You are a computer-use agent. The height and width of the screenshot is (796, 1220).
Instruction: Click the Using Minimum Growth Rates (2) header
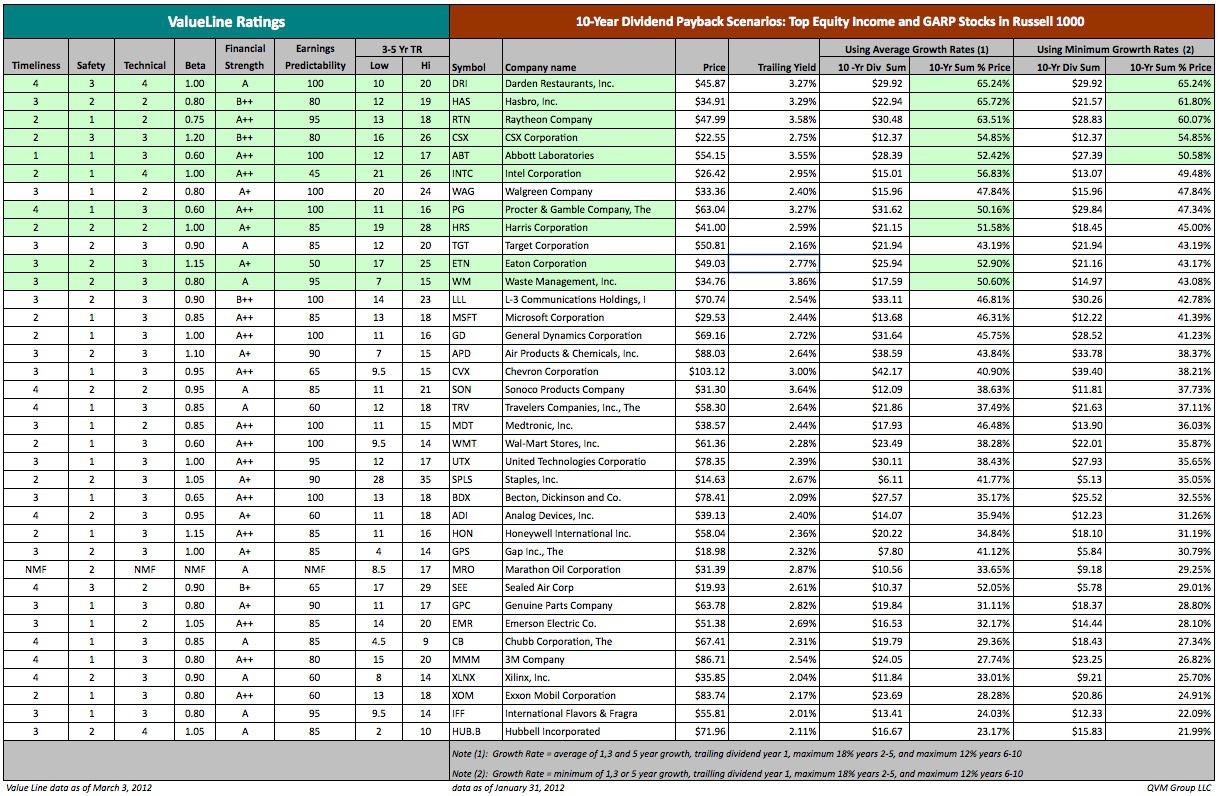click(x=1115, y=49)
